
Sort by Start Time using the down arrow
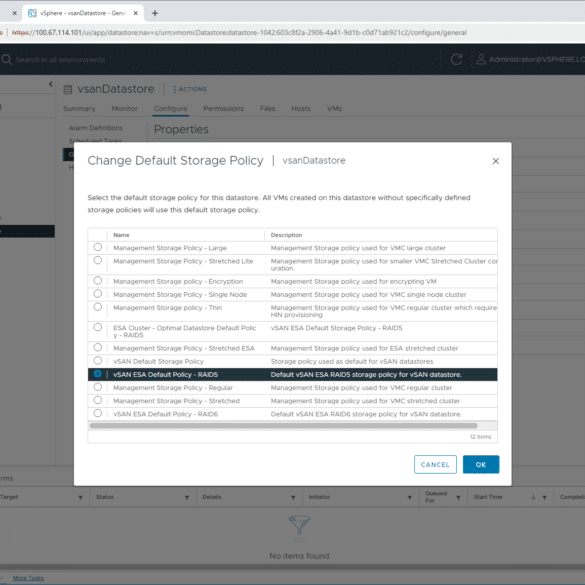coord(533,497)
